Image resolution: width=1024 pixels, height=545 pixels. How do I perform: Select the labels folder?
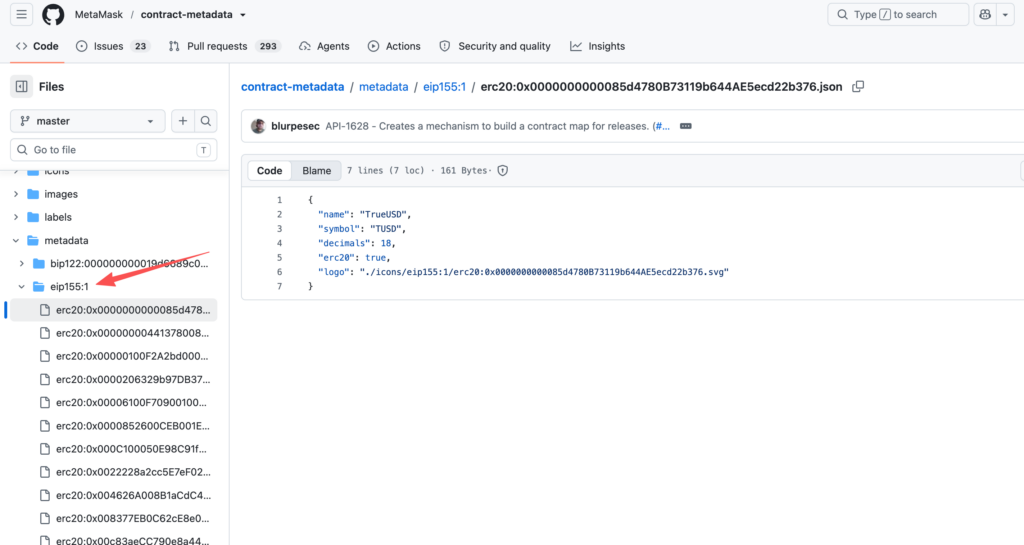pyautogui.click(x=57, y=217)
